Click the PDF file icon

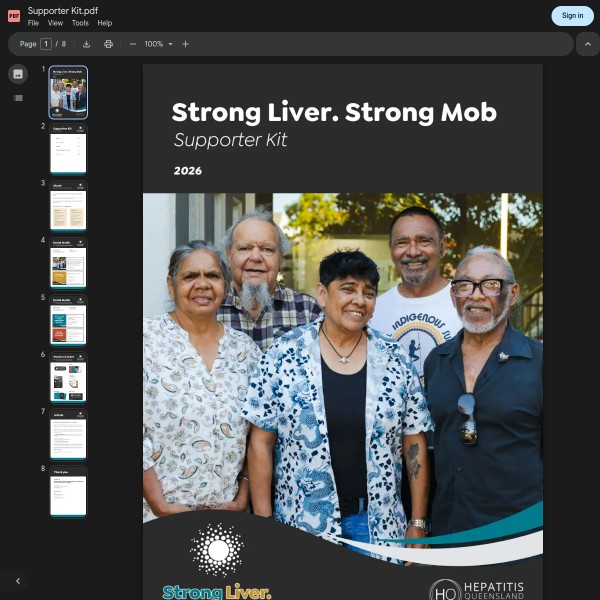point(14,16)
